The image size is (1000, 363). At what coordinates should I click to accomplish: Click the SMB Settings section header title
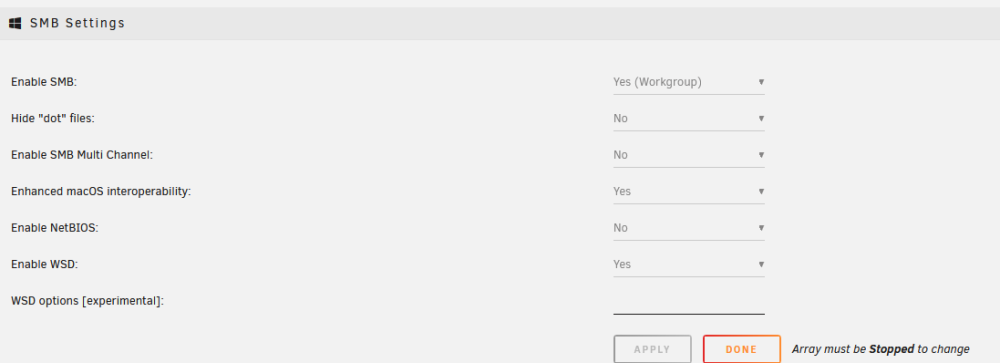pos(77,24)
